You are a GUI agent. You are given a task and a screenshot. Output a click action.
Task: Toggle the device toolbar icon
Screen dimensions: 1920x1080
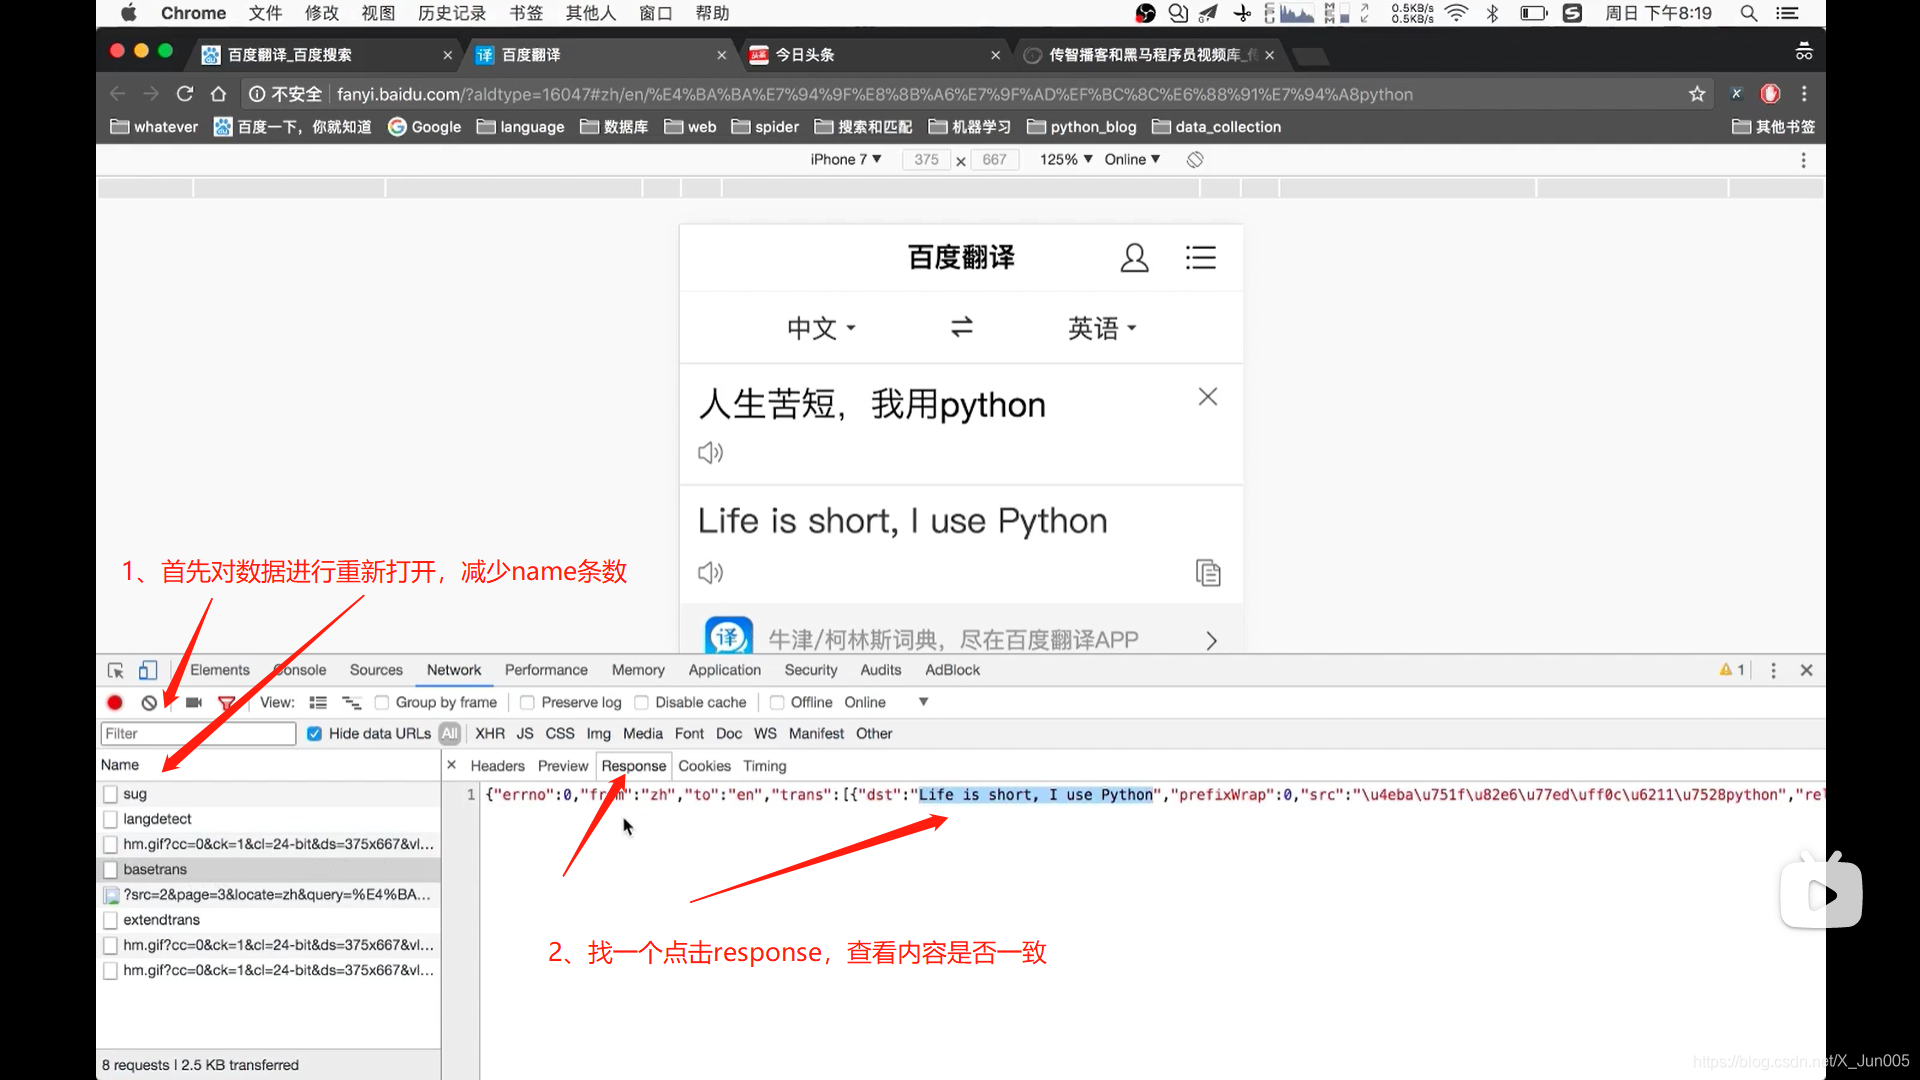tap(148, 670)
